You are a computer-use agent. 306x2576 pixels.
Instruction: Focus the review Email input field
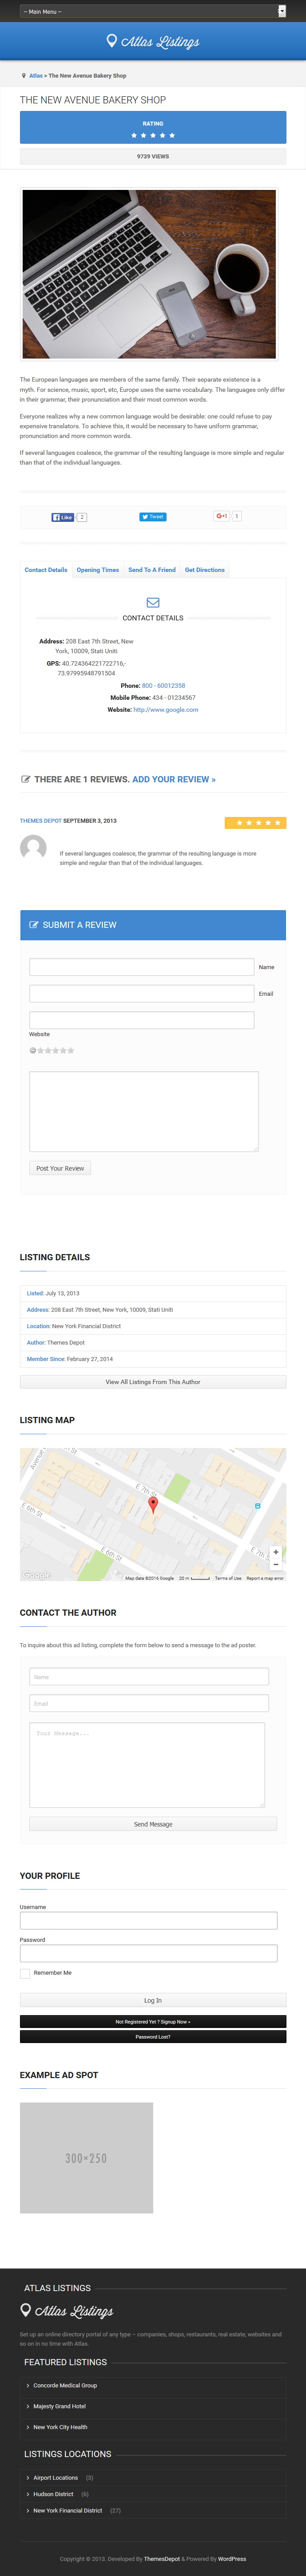(142, 993)
